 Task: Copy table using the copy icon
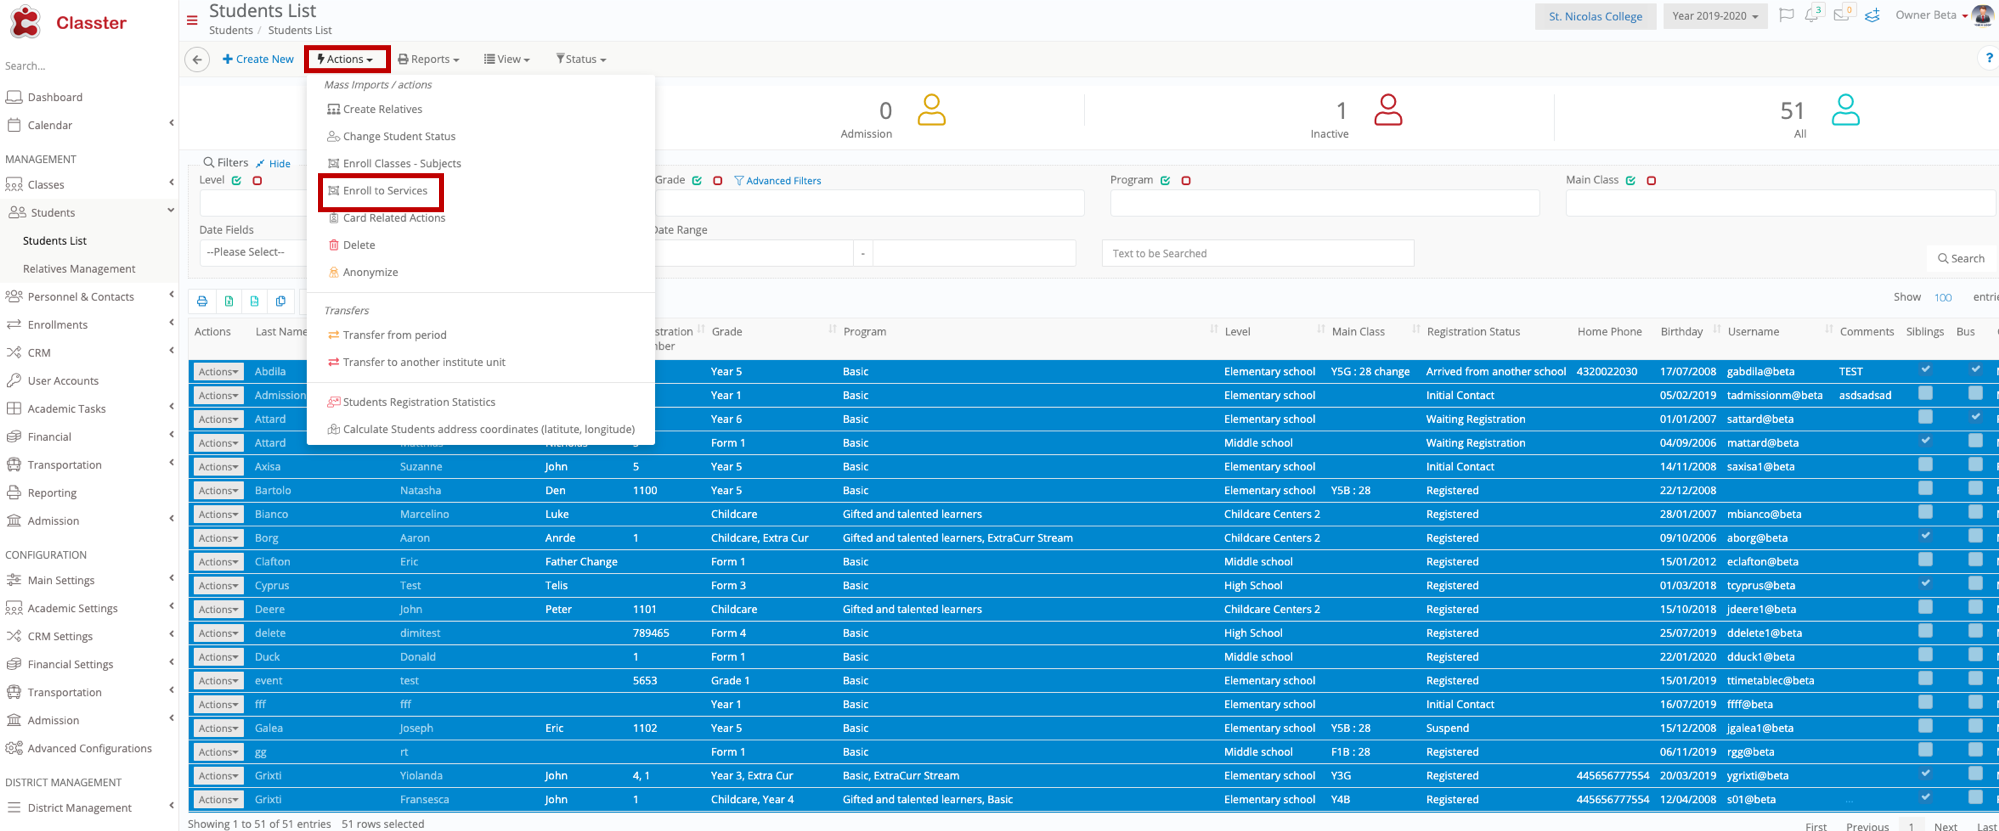pyautogui.click(x=281, y=301)
